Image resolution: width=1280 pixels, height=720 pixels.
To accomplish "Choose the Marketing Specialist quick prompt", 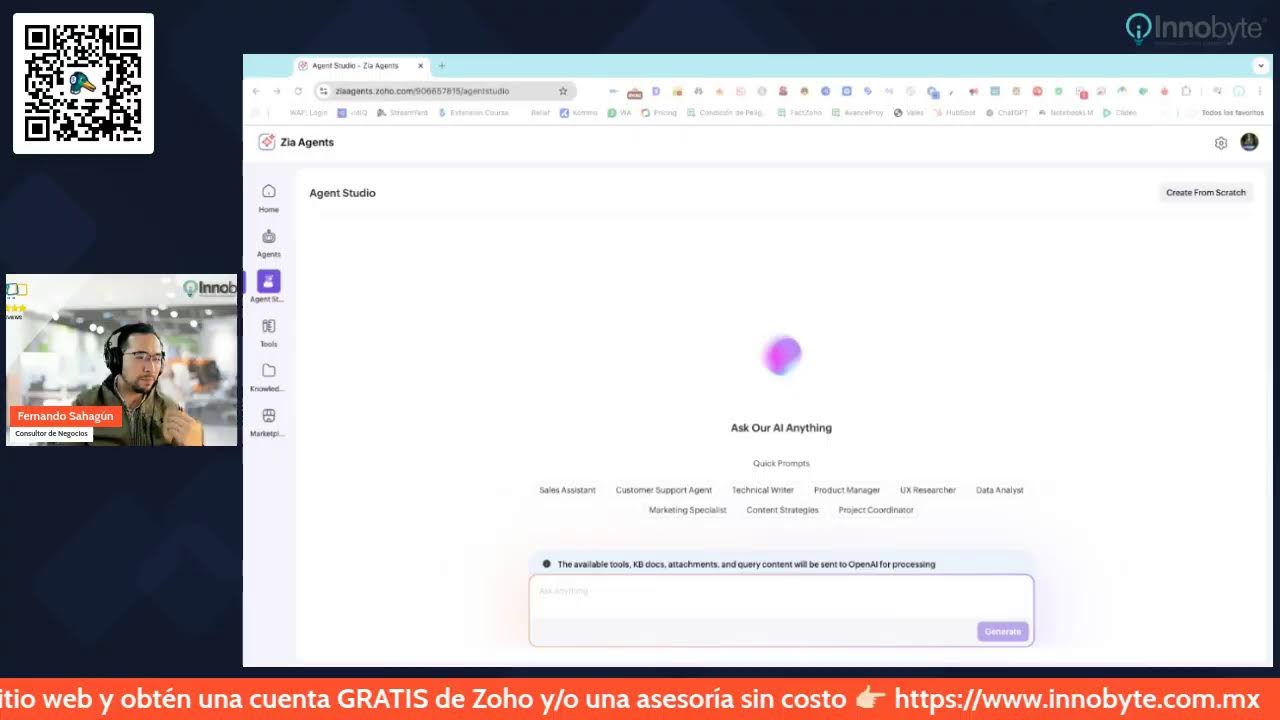I will (x=688, y=510).
